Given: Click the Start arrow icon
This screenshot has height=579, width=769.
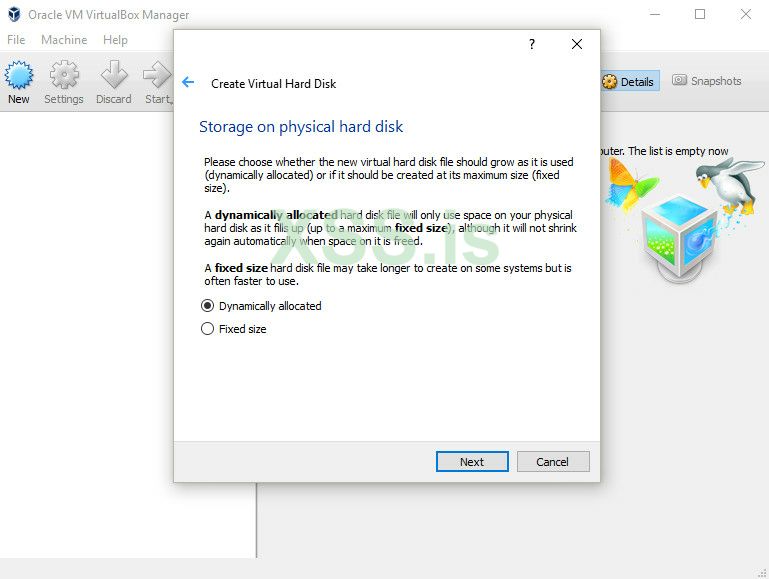Looking at the screenshot, I should 157,76.
